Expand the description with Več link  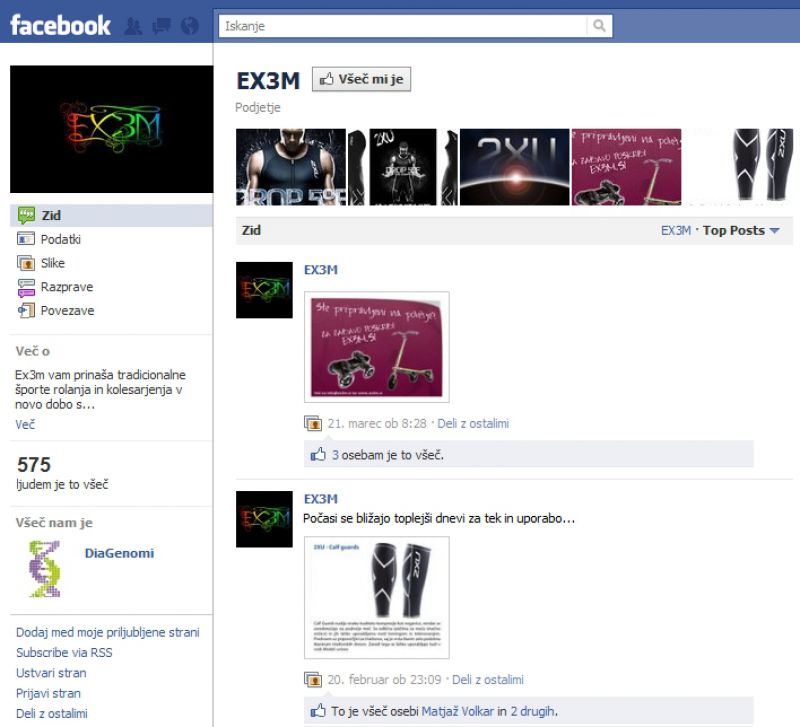coord(25,424)
